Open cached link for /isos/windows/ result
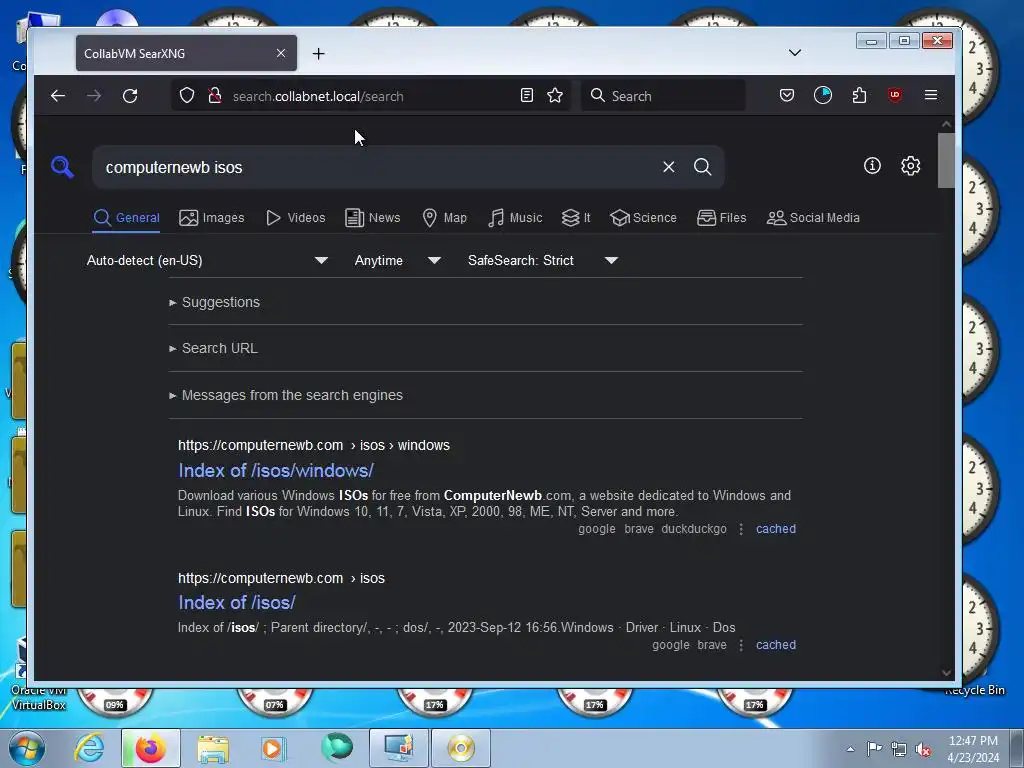1024x768 pixels. pyautogui.click(x=776, y=529)
